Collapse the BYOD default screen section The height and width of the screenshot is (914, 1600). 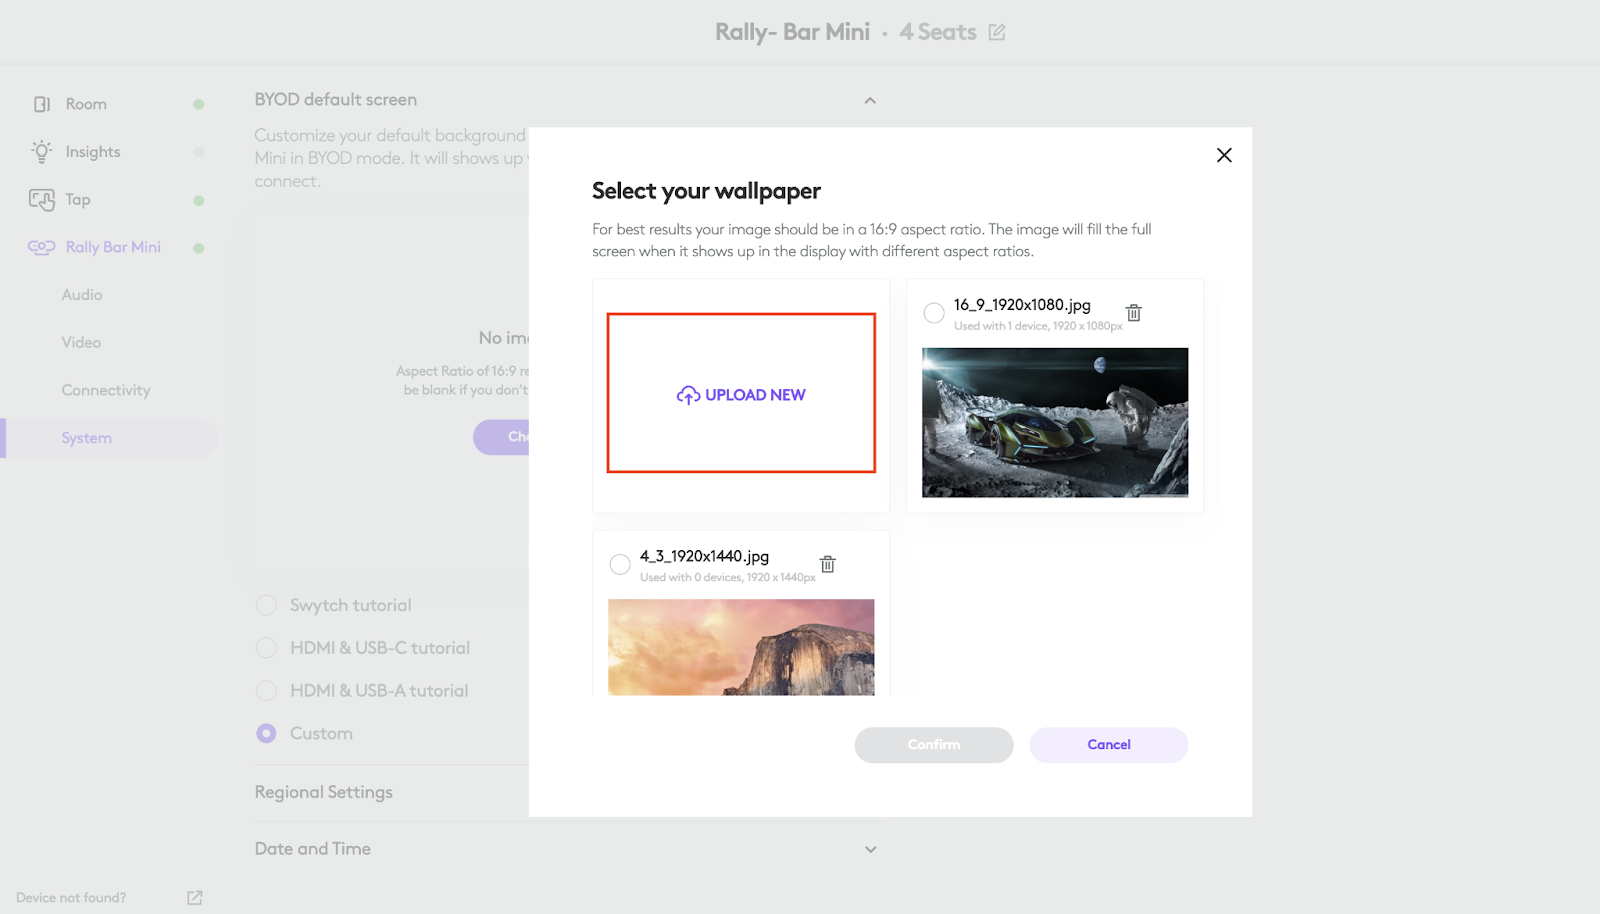coord(869,100)
